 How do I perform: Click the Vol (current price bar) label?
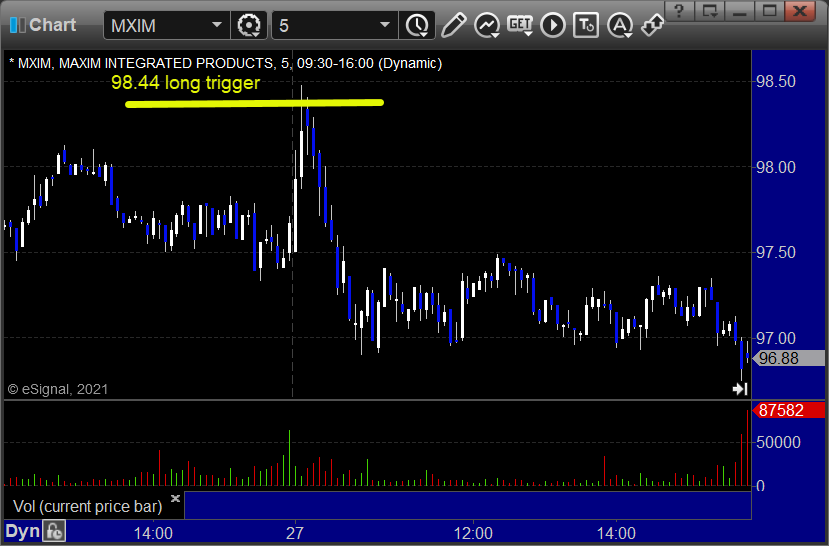(x=88, y=506)
